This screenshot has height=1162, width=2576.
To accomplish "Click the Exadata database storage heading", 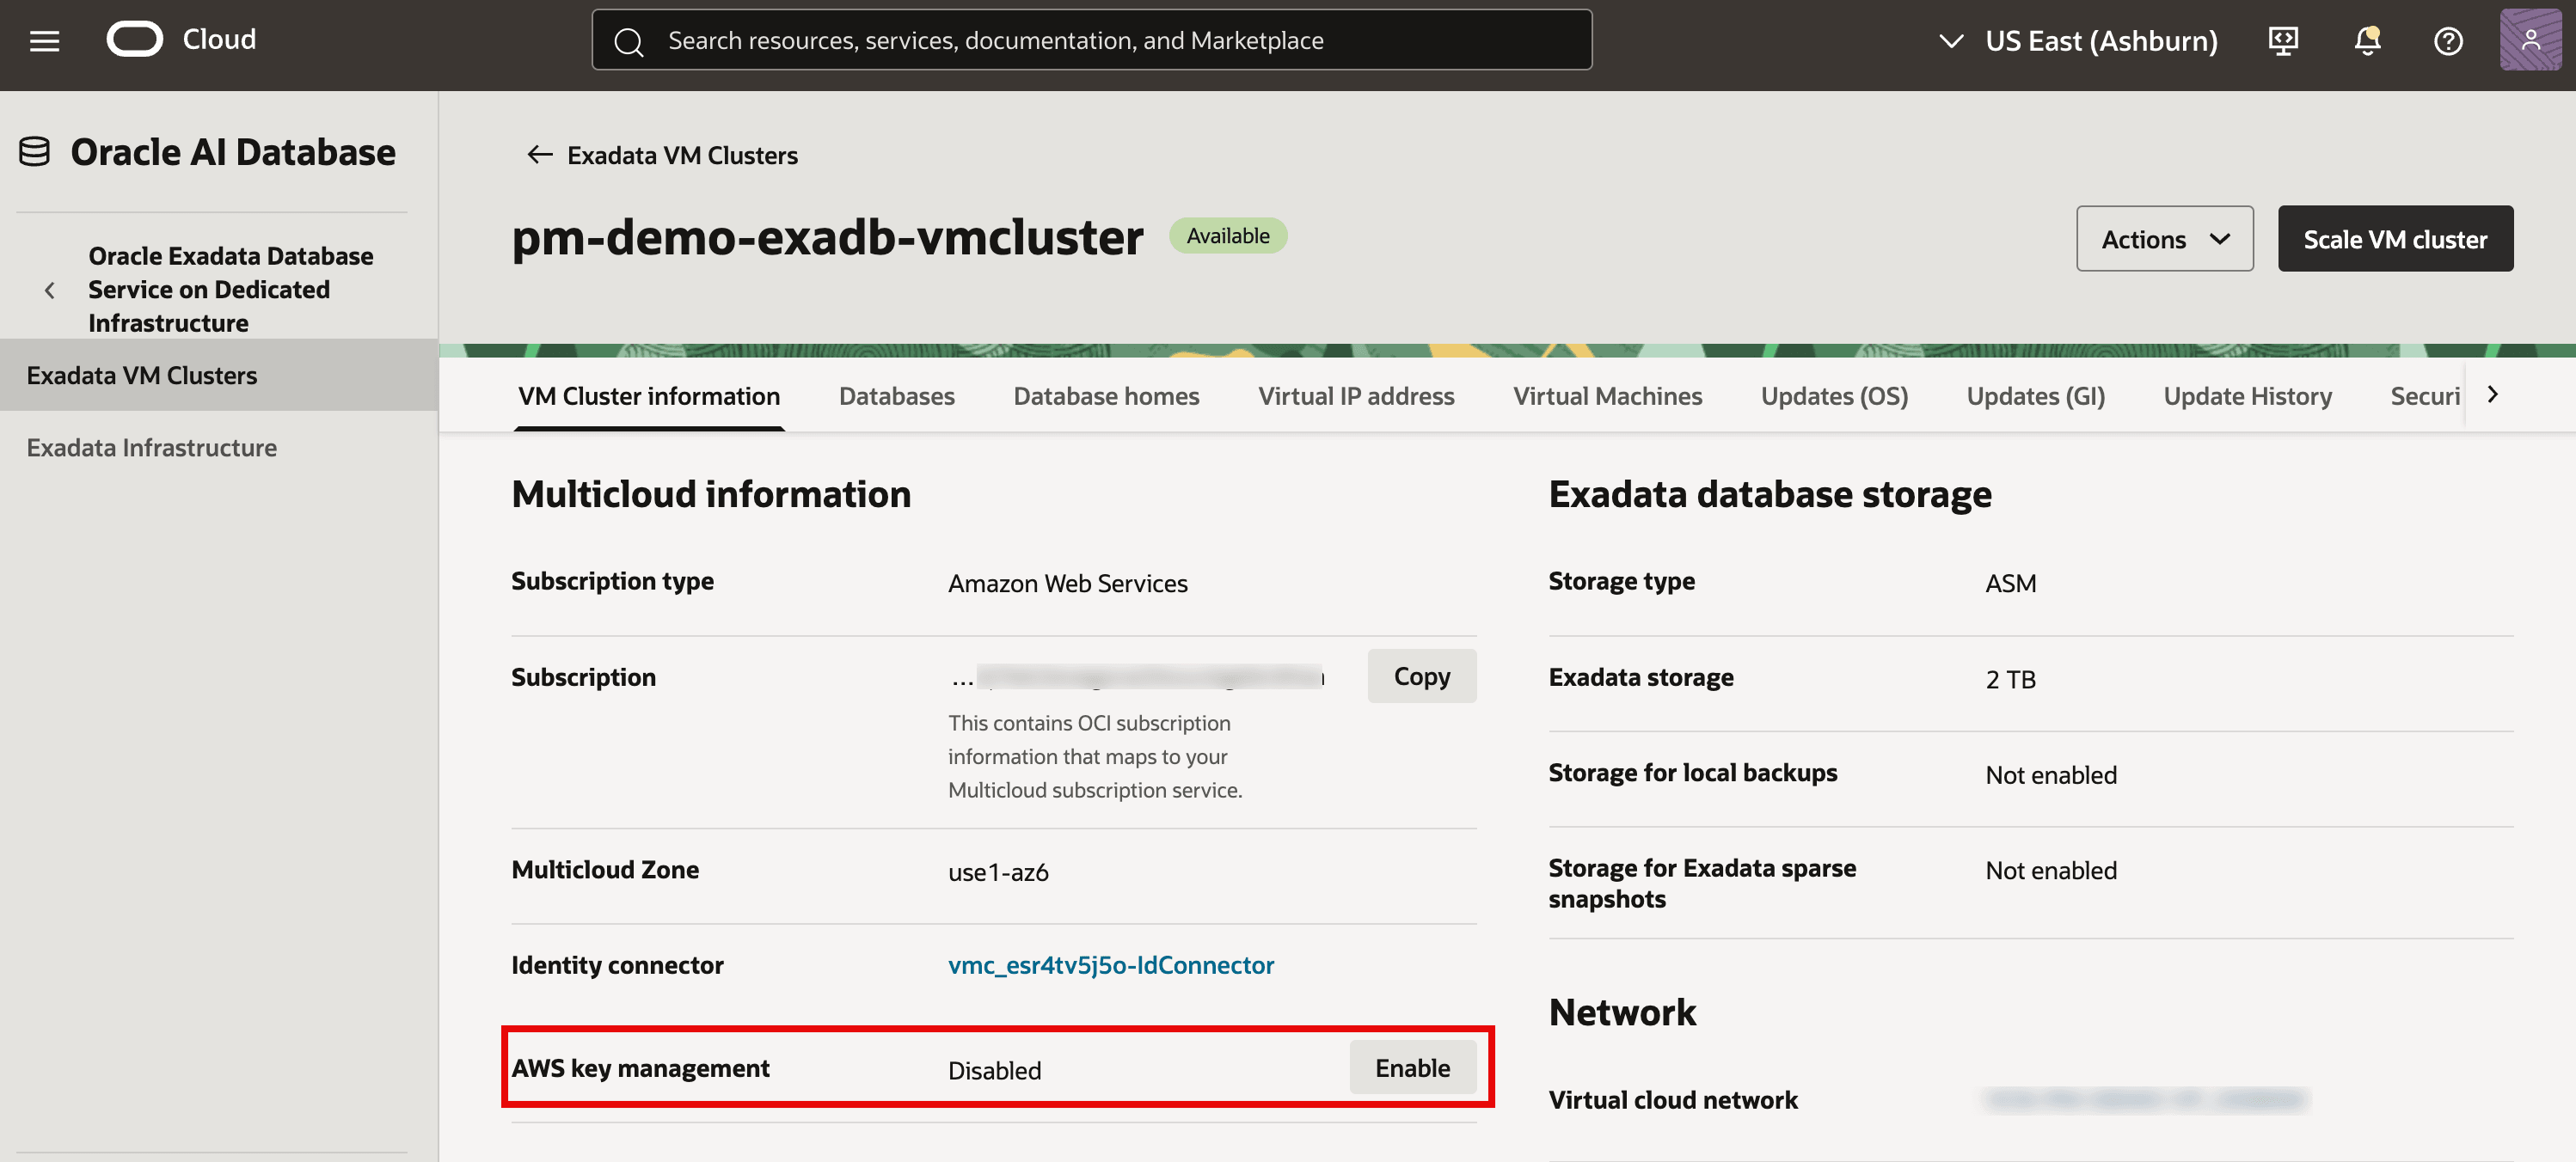I will (1769, 494).
